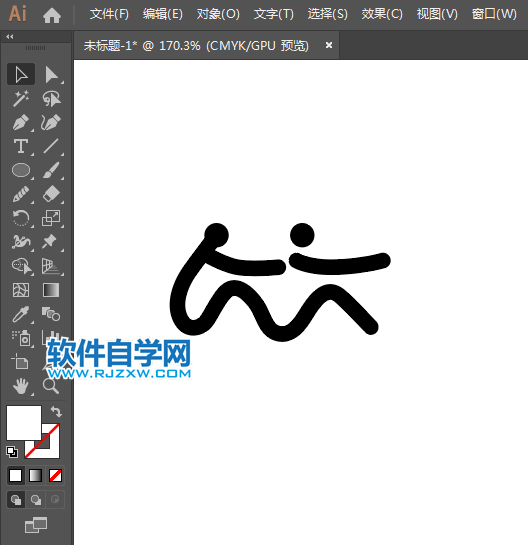The image size is (528, 545).
Task: Select the Type tool
Action: pos(21,146)
